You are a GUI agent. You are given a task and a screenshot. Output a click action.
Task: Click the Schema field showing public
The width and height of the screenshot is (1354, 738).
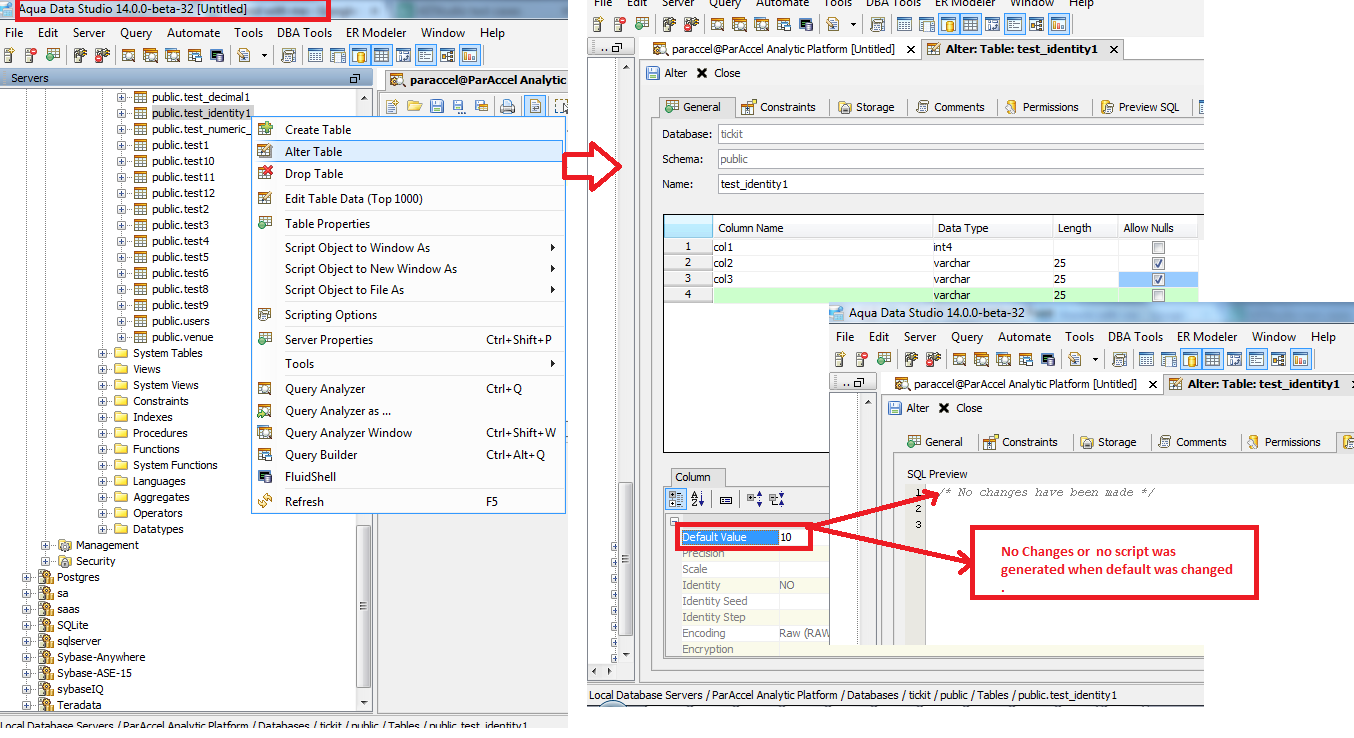(960, 159)
